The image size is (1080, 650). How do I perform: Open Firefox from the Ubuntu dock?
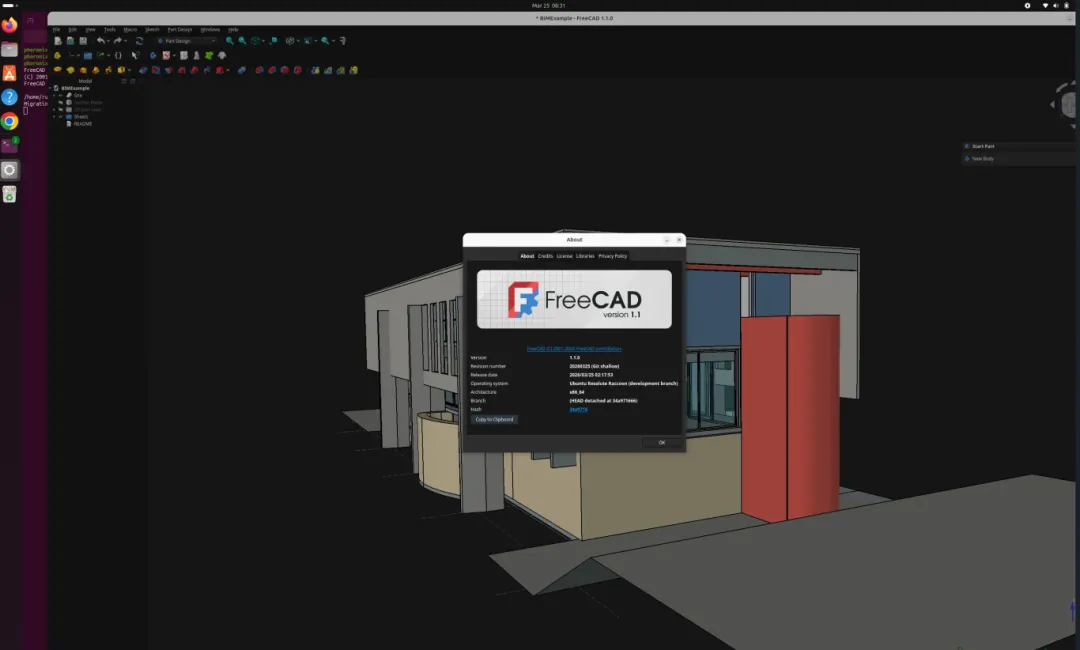(x=10, y=25)
